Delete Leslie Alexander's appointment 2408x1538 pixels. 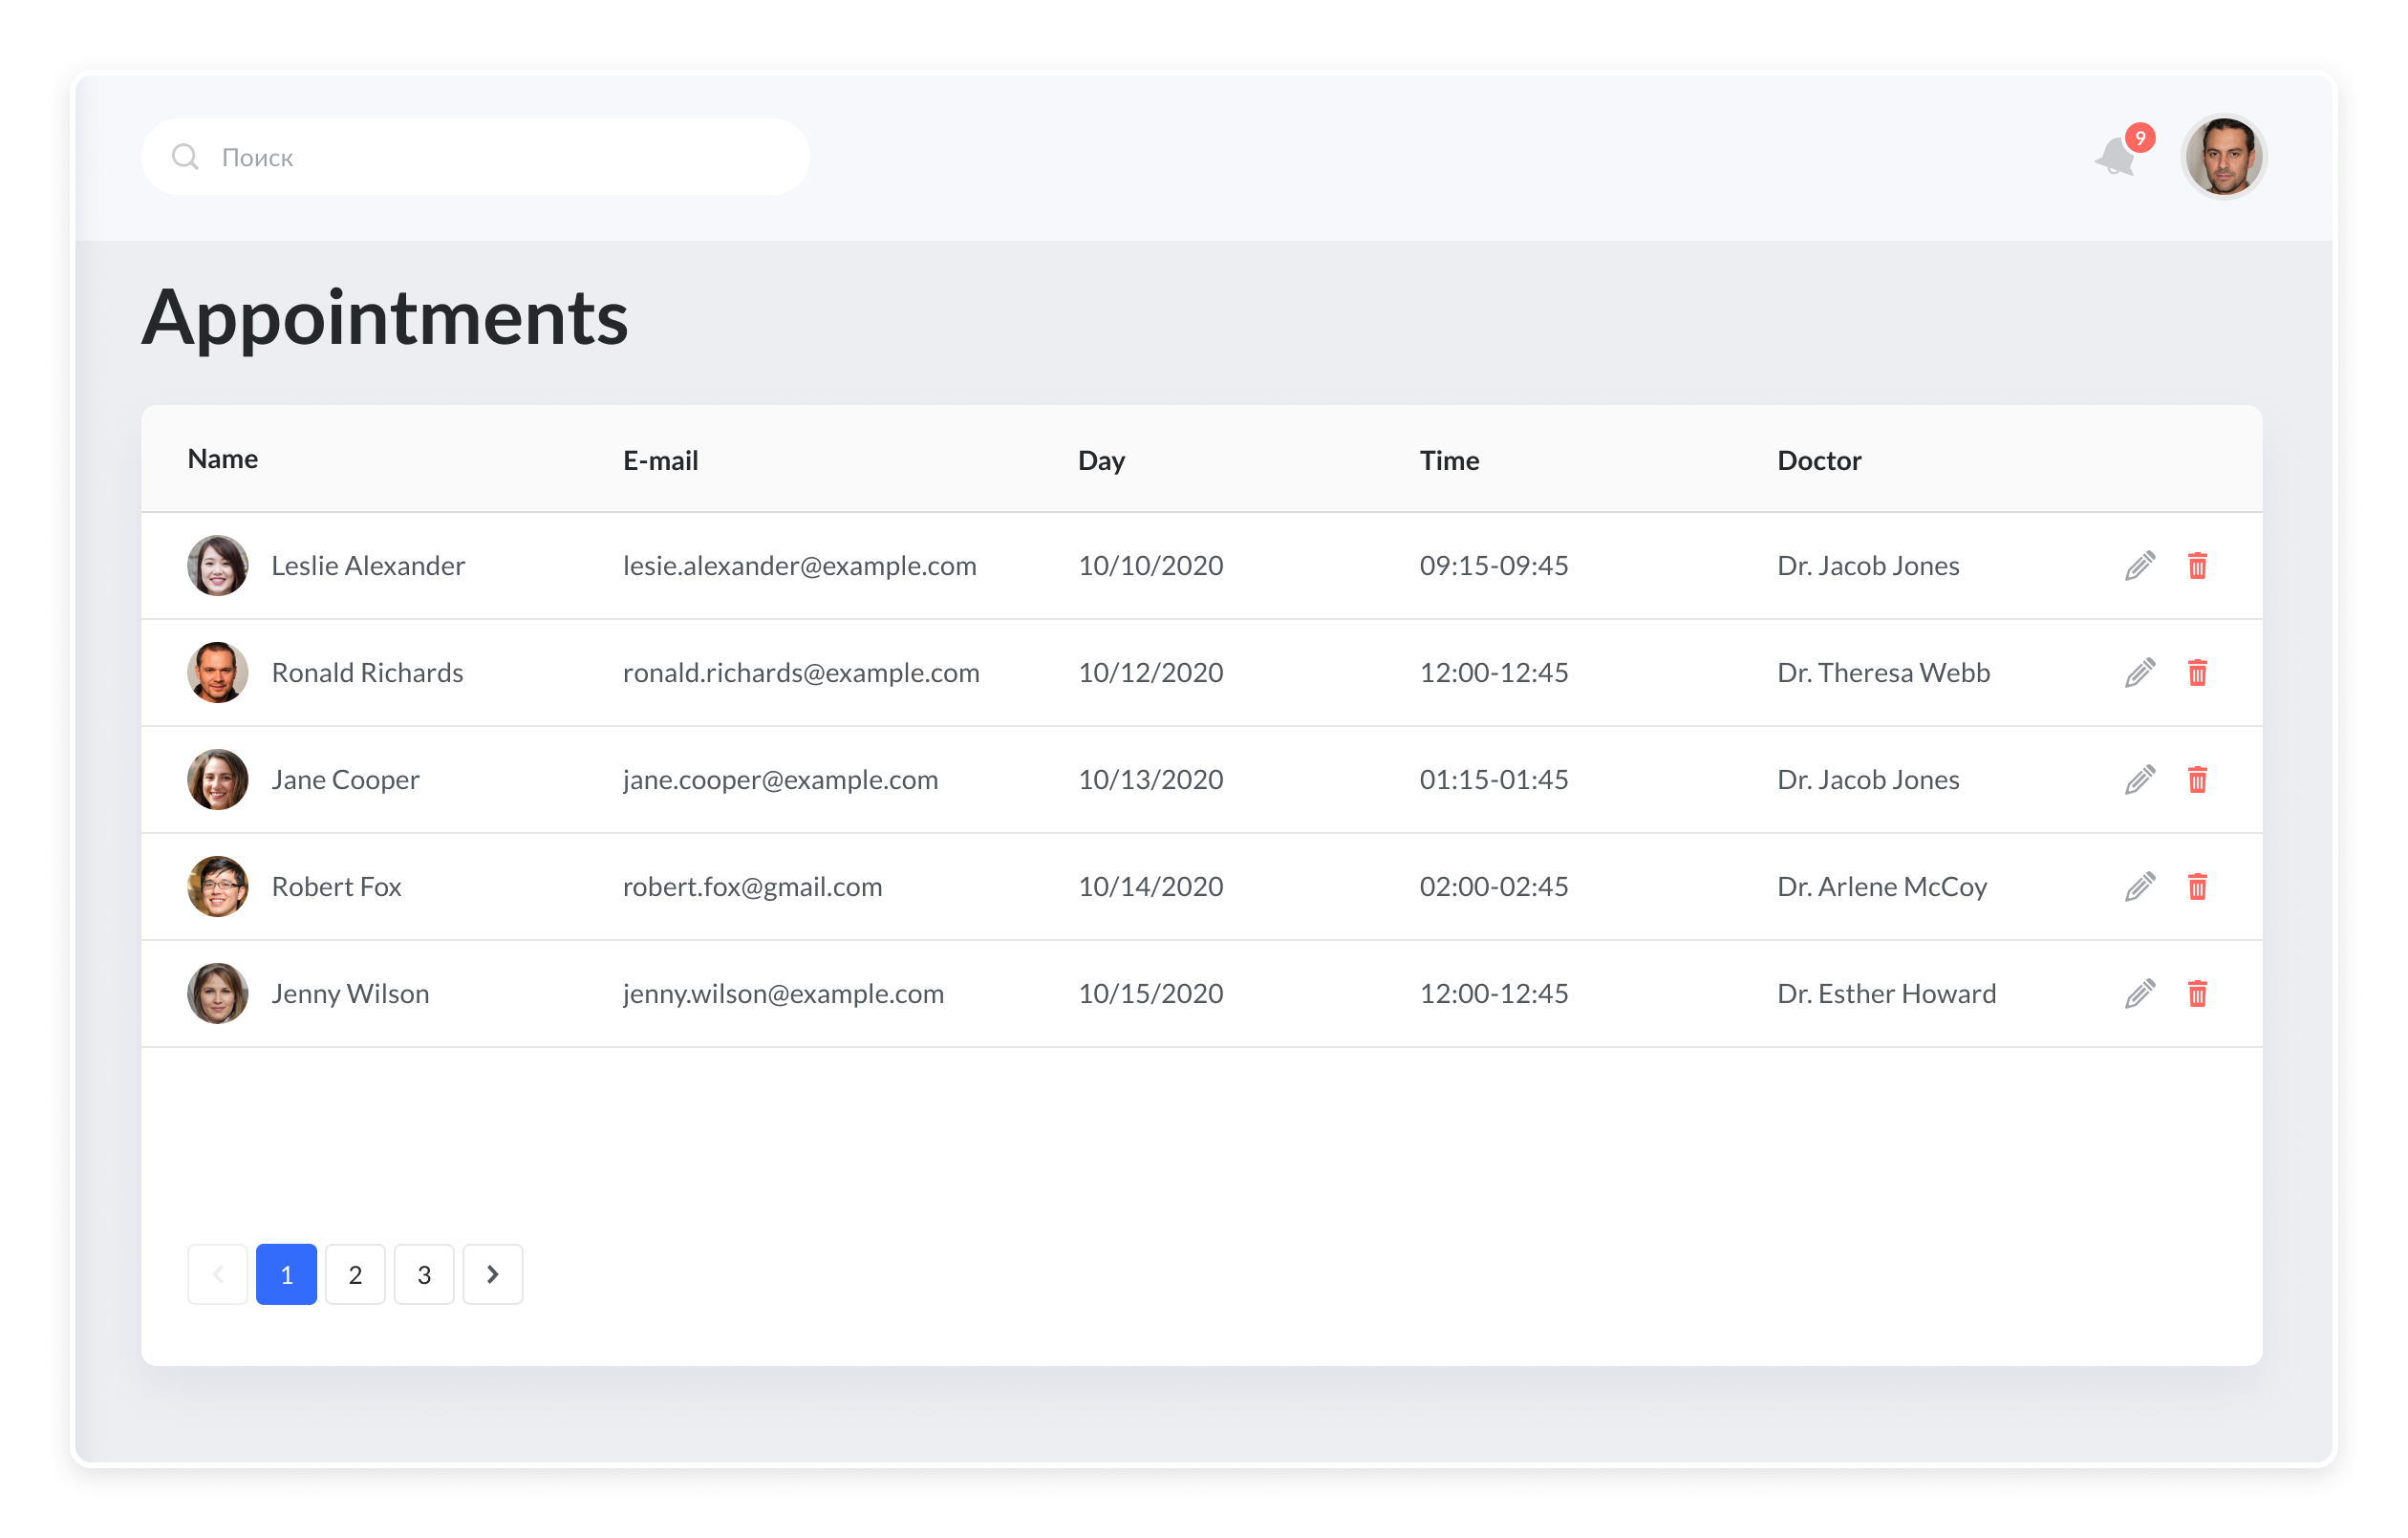[2197, 566]
